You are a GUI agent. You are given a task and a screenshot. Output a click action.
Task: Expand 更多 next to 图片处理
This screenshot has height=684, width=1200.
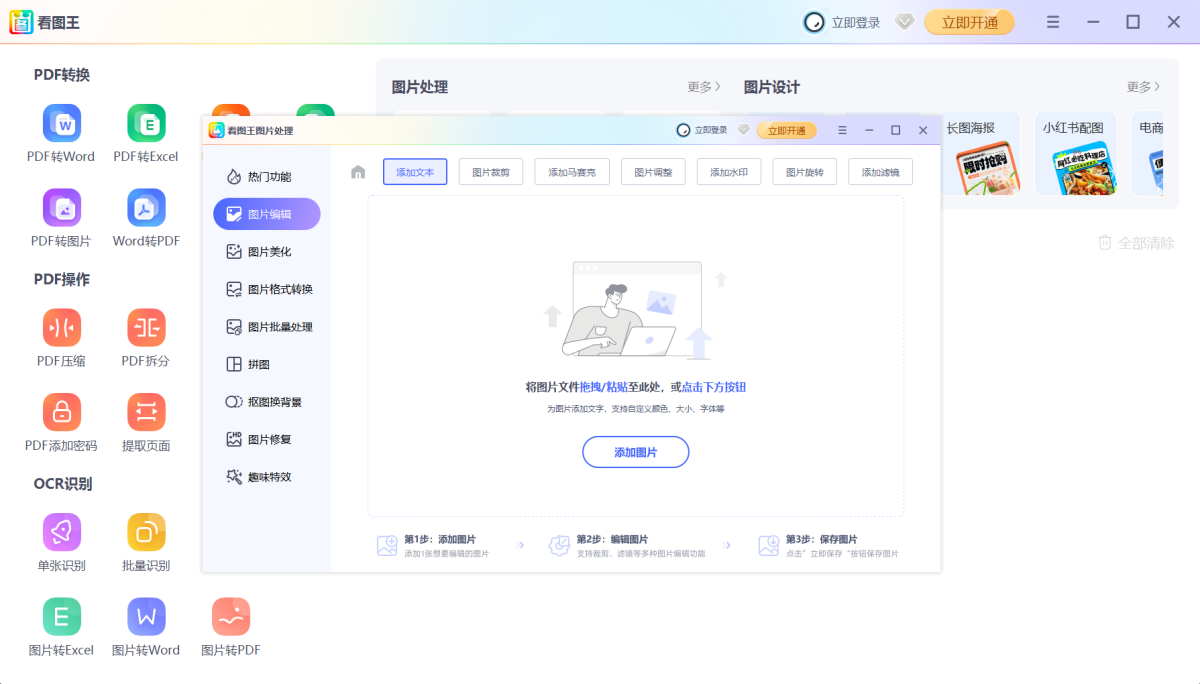704,87
